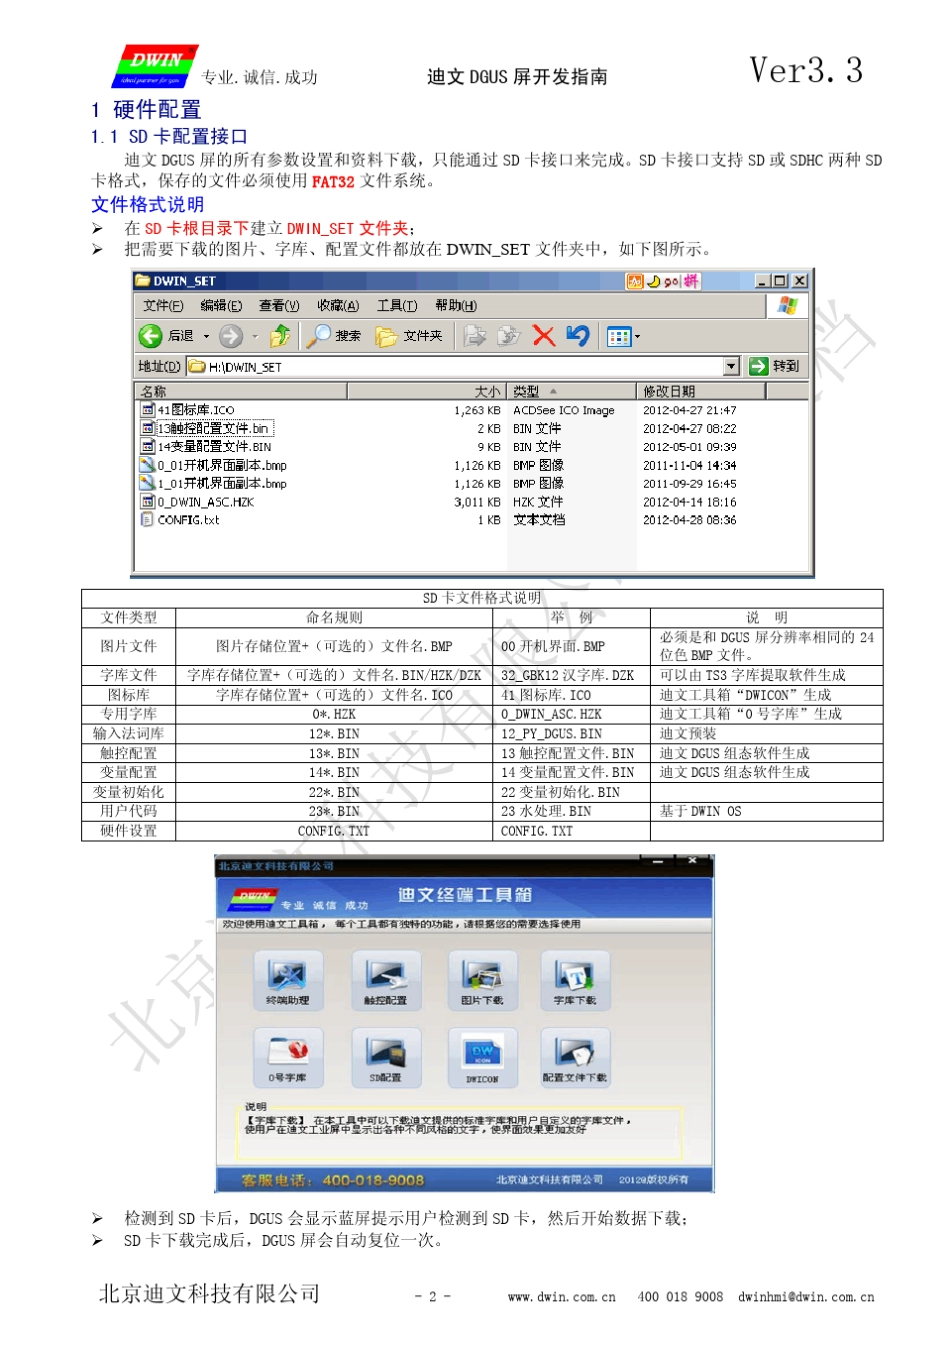Click the 1.1 SD卡配置接口 heading
950x1345 pixels.
pyautogui.click(x=169, y=136)
